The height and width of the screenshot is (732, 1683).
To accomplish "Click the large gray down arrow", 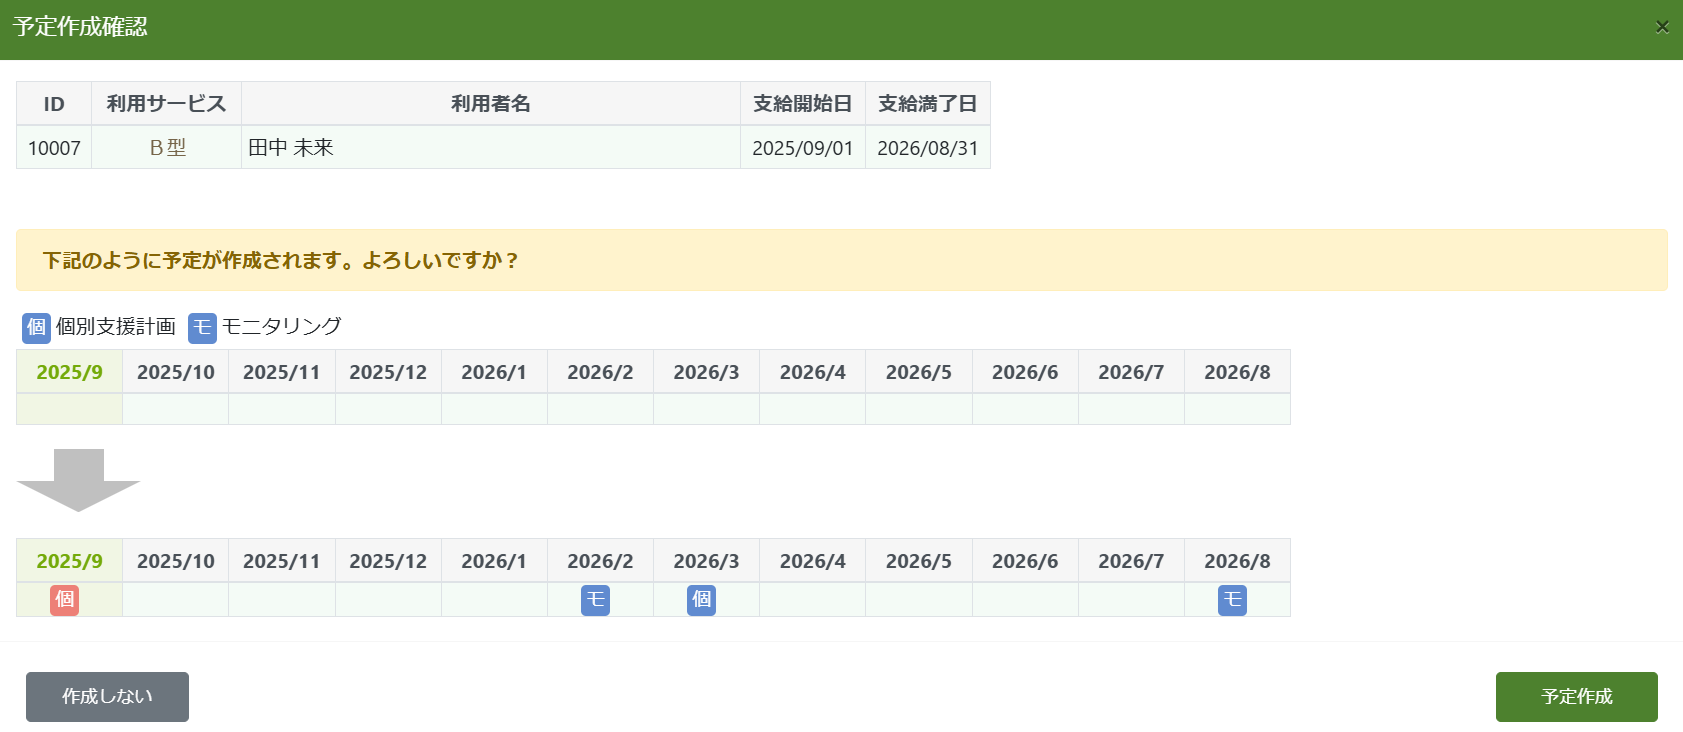I will tap(78, 480).
